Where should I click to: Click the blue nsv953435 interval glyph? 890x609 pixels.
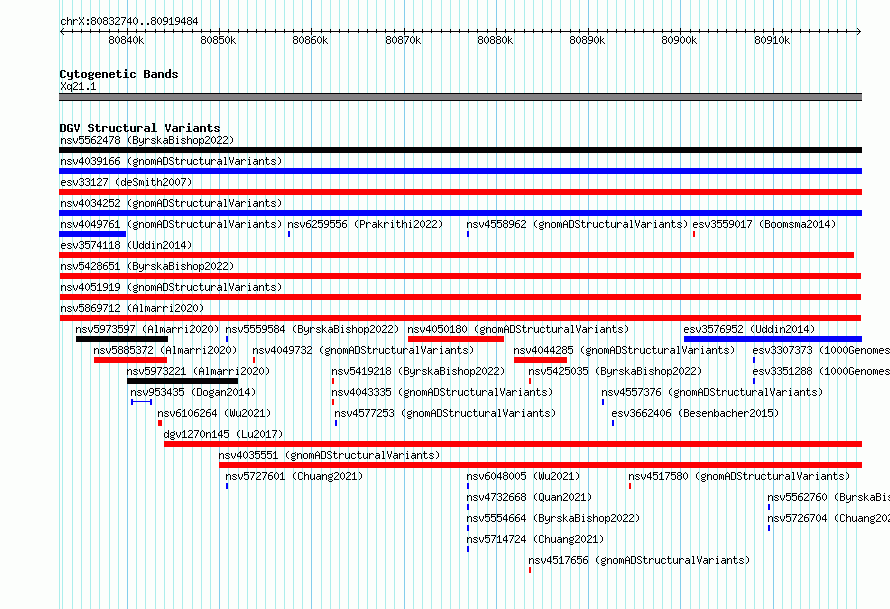141,402
